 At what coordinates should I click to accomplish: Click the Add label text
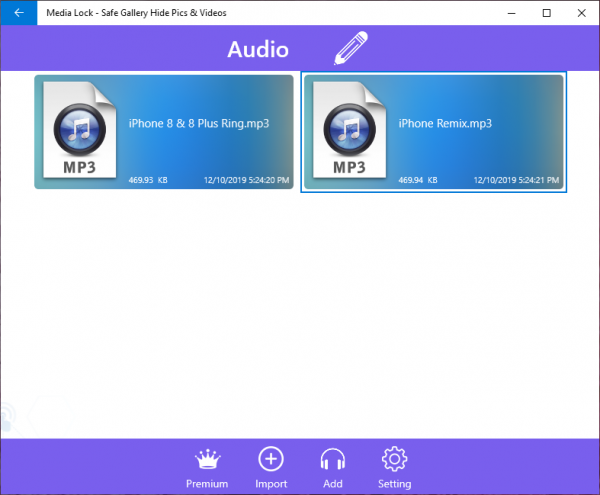tap(333, 484)
